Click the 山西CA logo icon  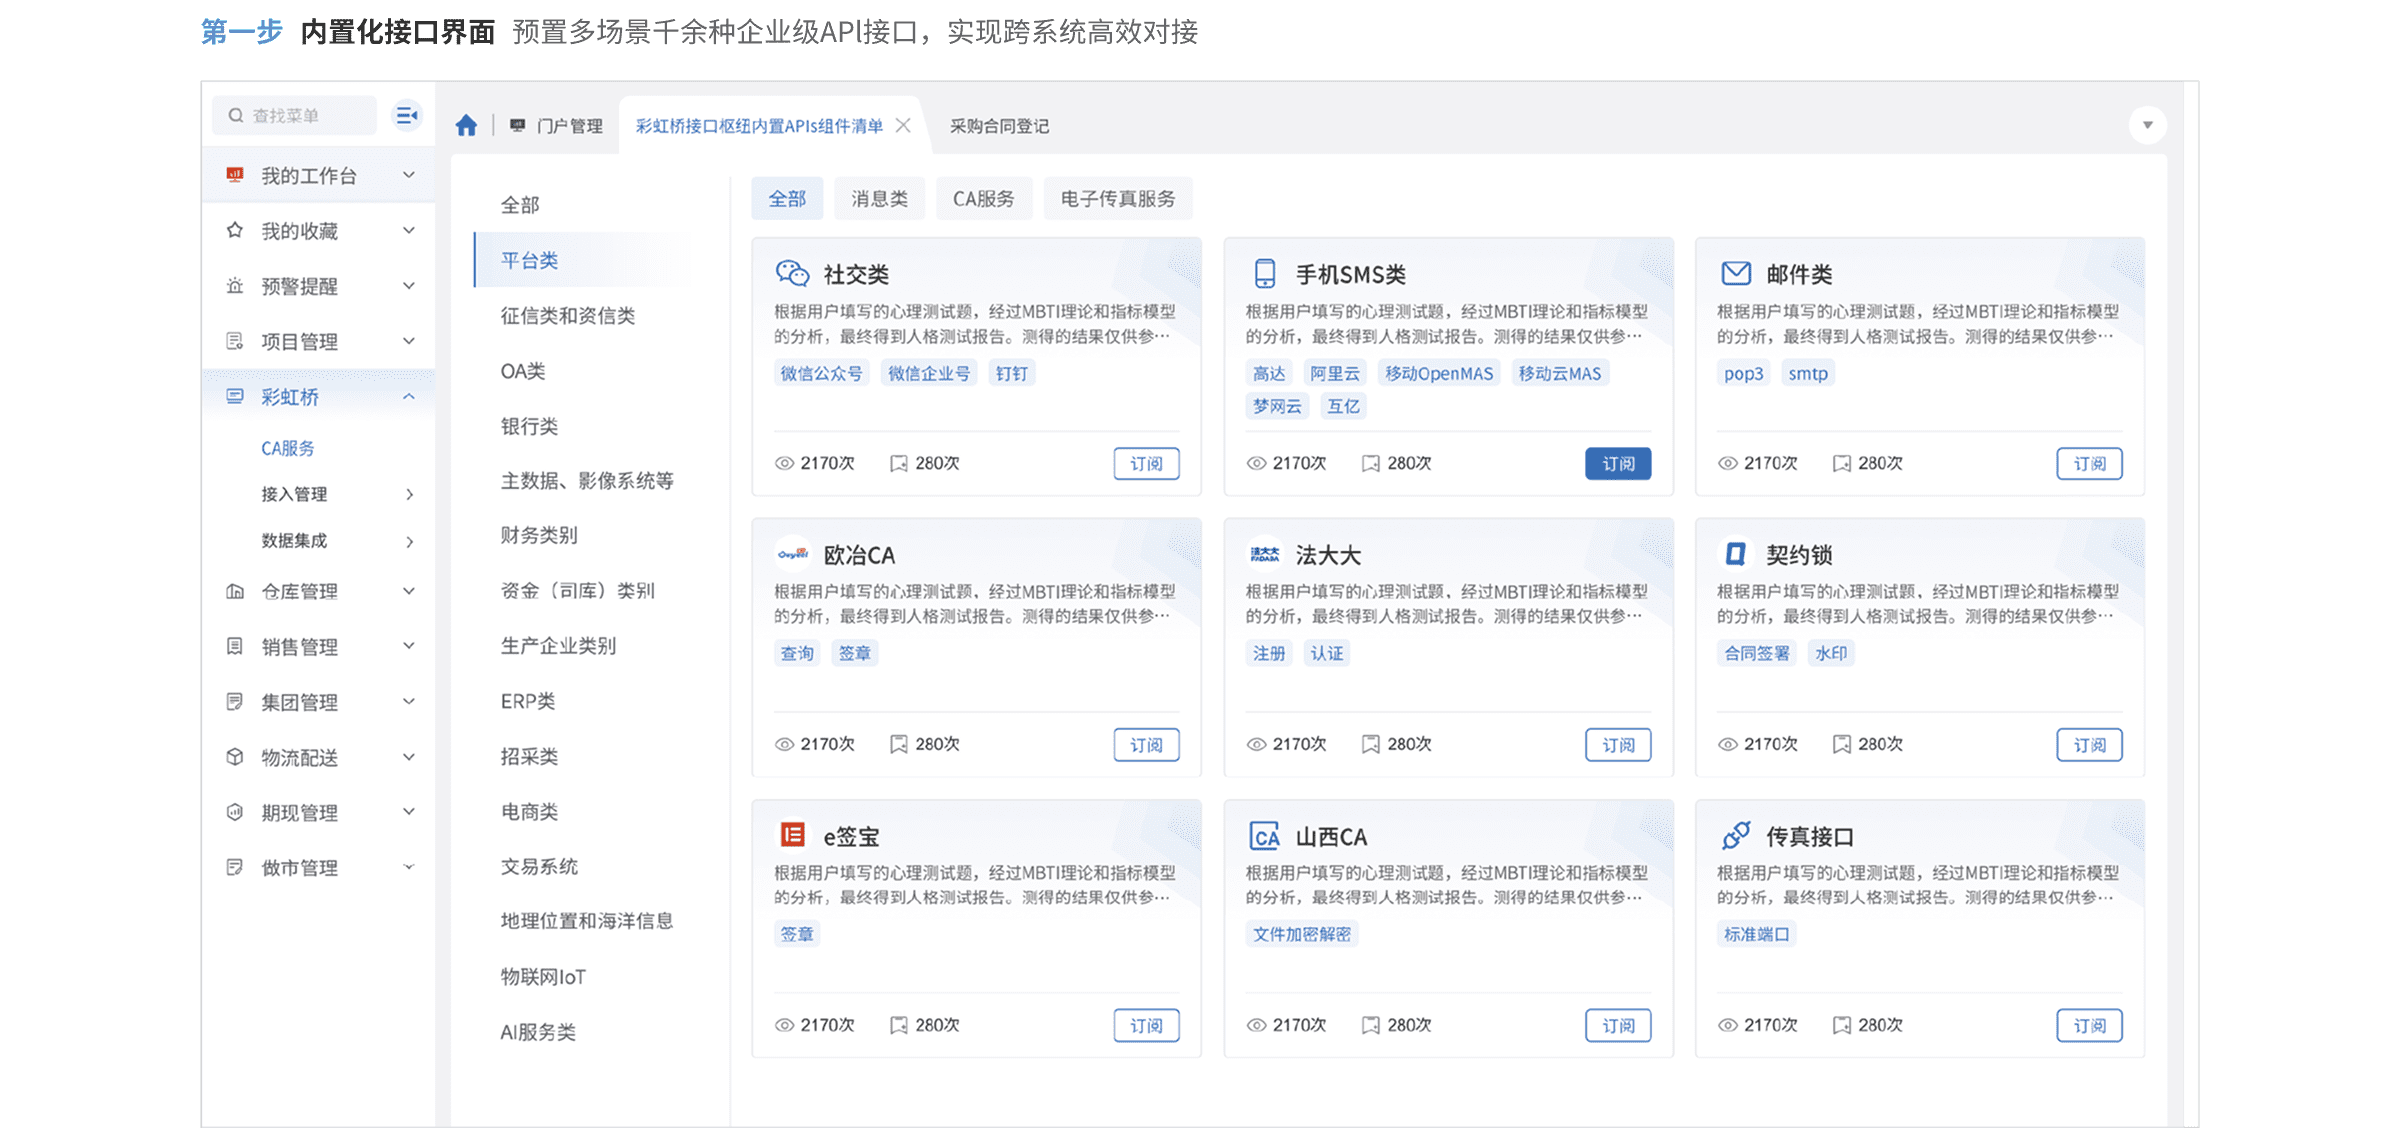click(x=1265, y=836)
